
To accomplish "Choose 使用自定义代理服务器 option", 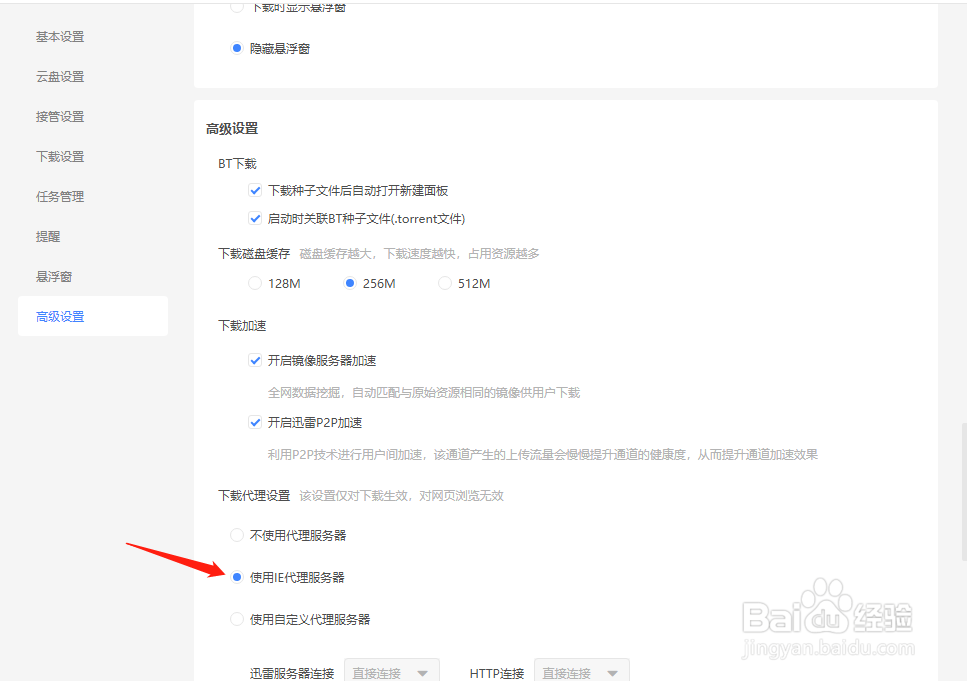I will click(236, 619).
